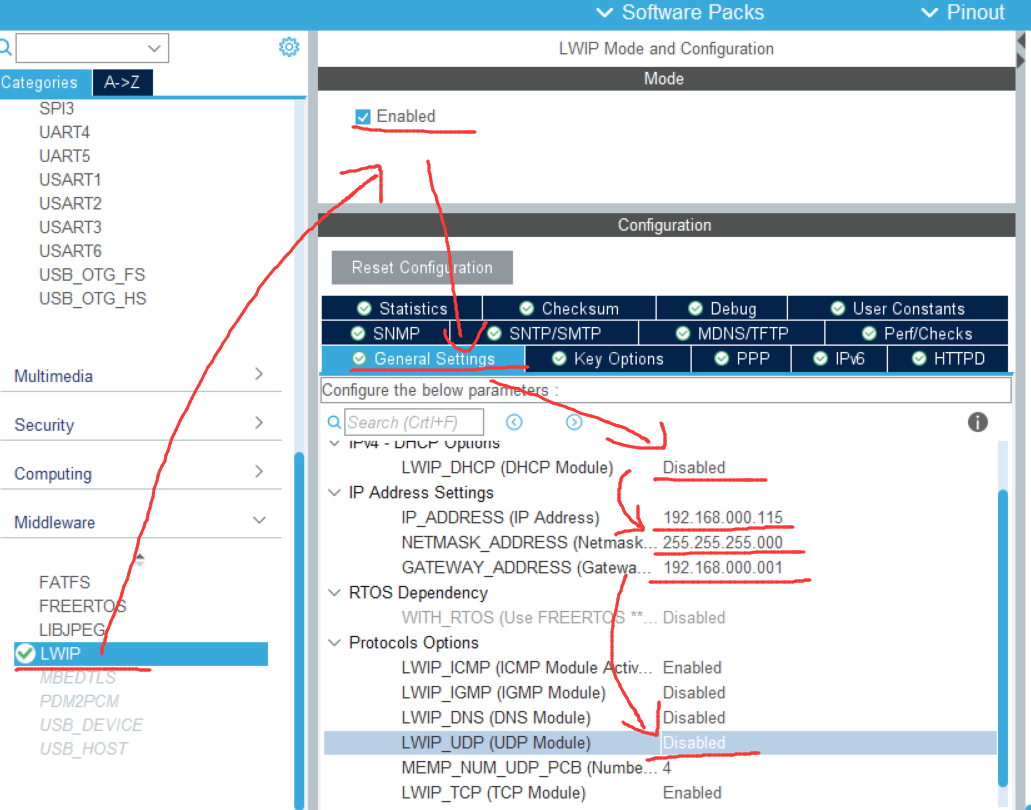Open the Pinout menu
Screen dimensions: 1031x810
coord(963,12)
